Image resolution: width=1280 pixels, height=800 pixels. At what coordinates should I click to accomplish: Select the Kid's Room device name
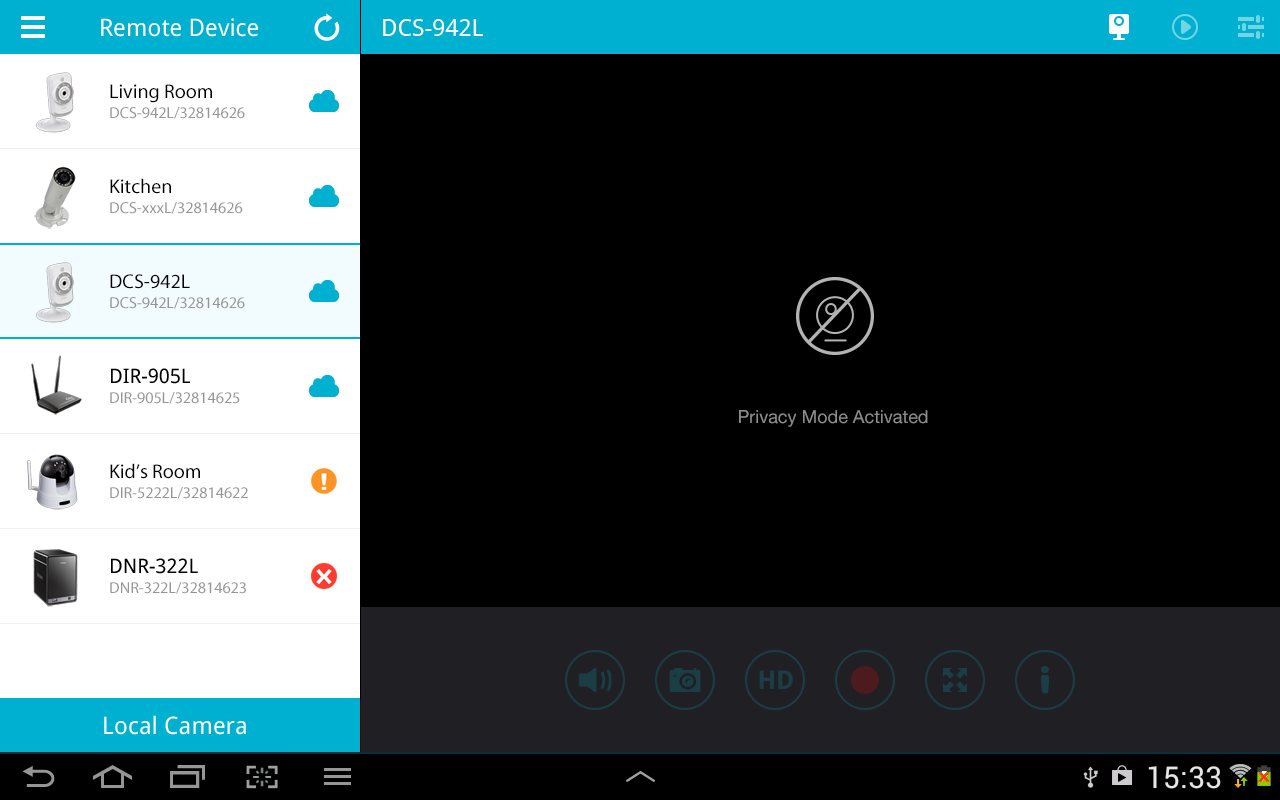click(x=155, y=471)
